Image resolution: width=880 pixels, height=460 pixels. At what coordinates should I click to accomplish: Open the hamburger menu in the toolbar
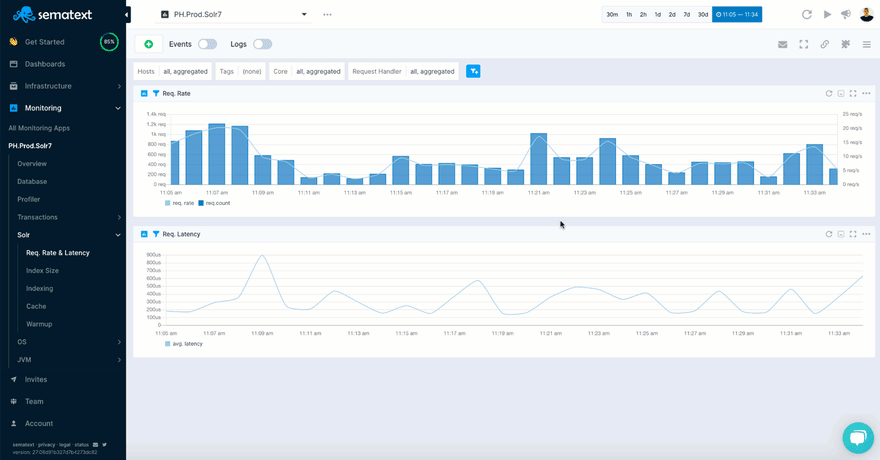pyautogui.click(x=867, y=44)
